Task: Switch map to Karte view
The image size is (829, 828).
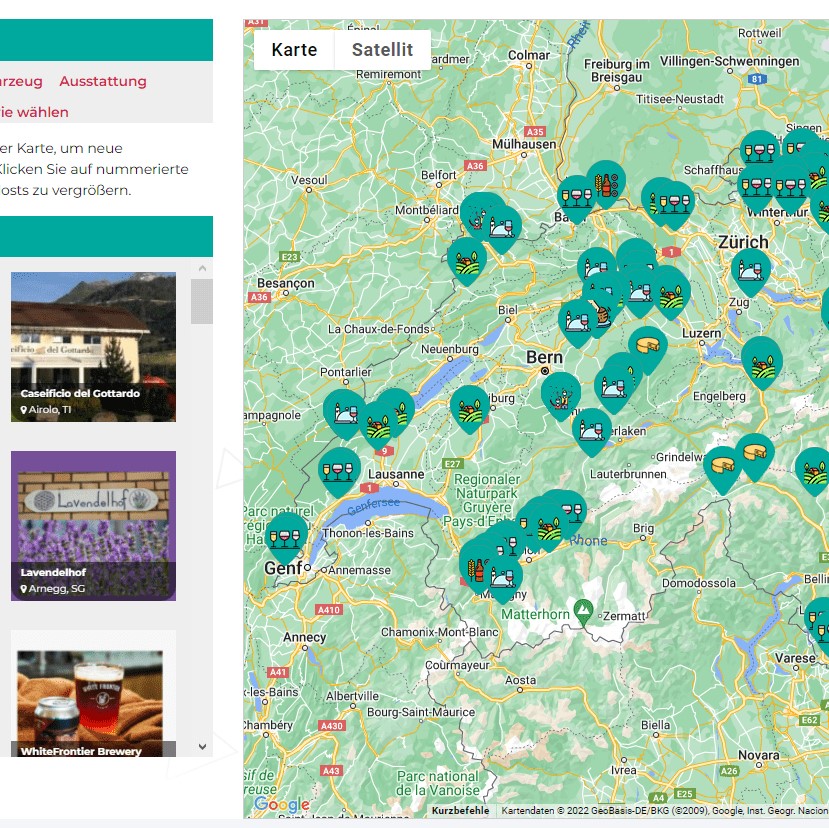Action: [294, 50]
